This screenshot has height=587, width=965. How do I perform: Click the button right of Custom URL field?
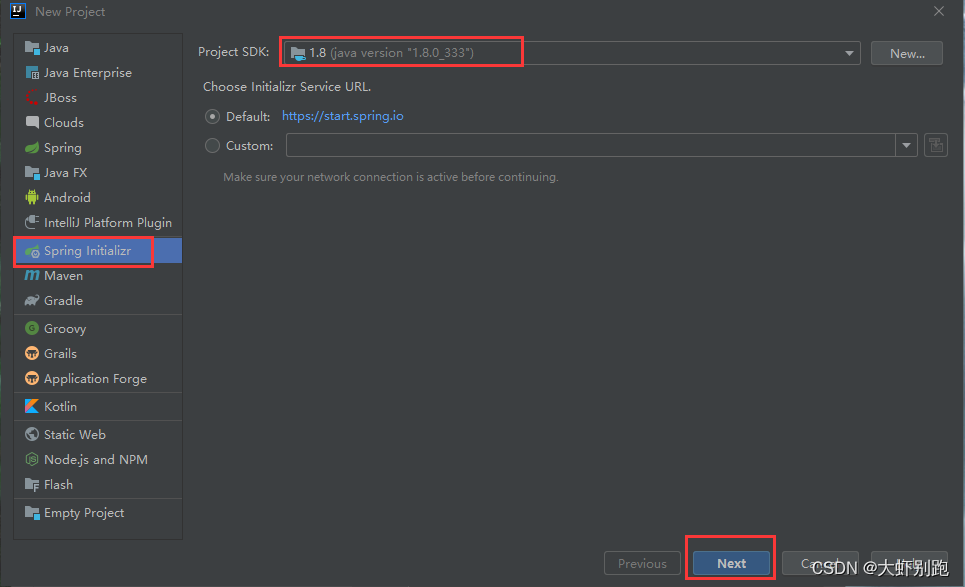pos(935,145)
